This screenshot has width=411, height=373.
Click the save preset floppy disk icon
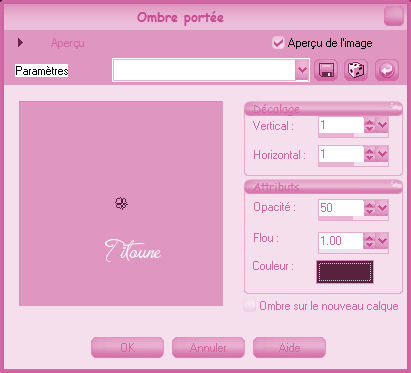tap(326, 70)
